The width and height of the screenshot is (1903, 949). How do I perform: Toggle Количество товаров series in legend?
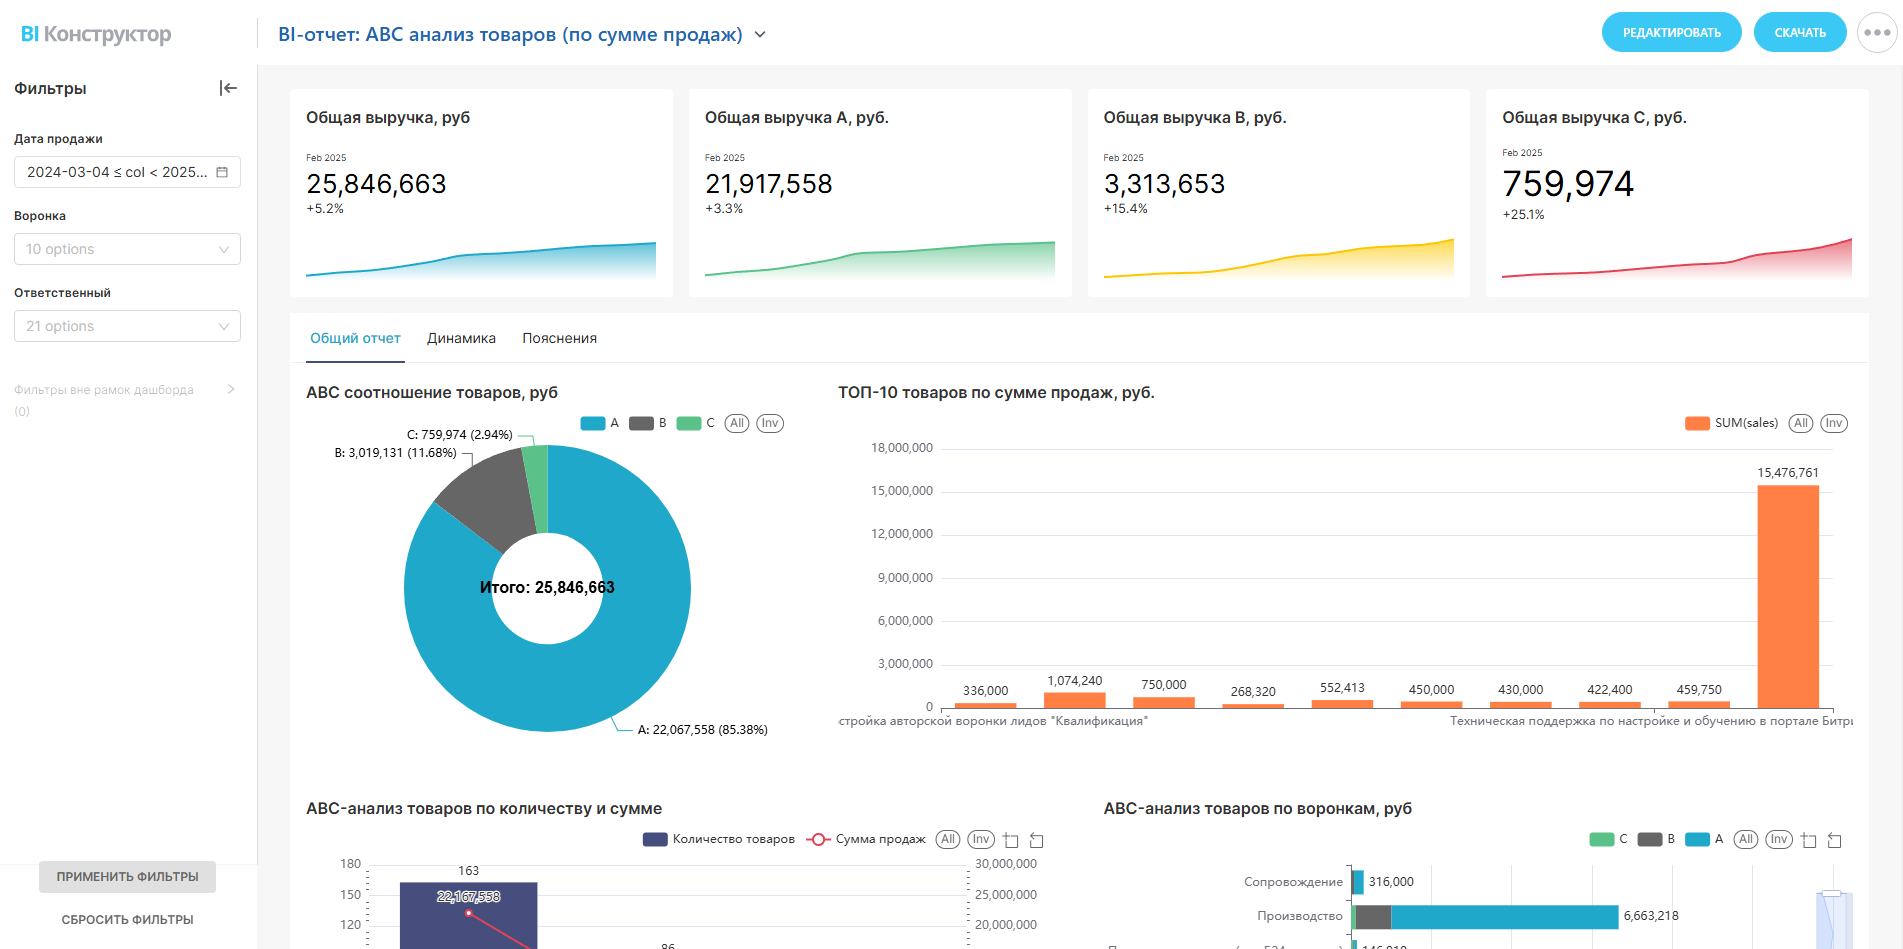719,839
